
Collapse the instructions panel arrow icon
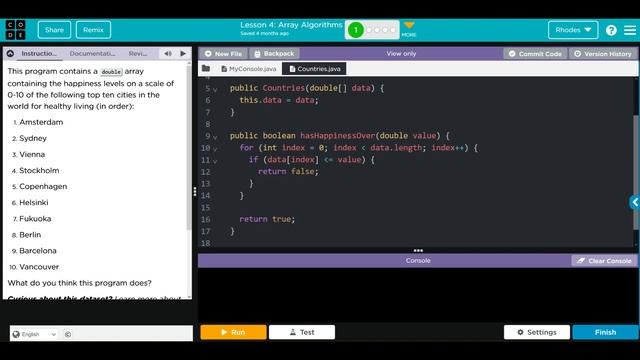click(10, 53)
